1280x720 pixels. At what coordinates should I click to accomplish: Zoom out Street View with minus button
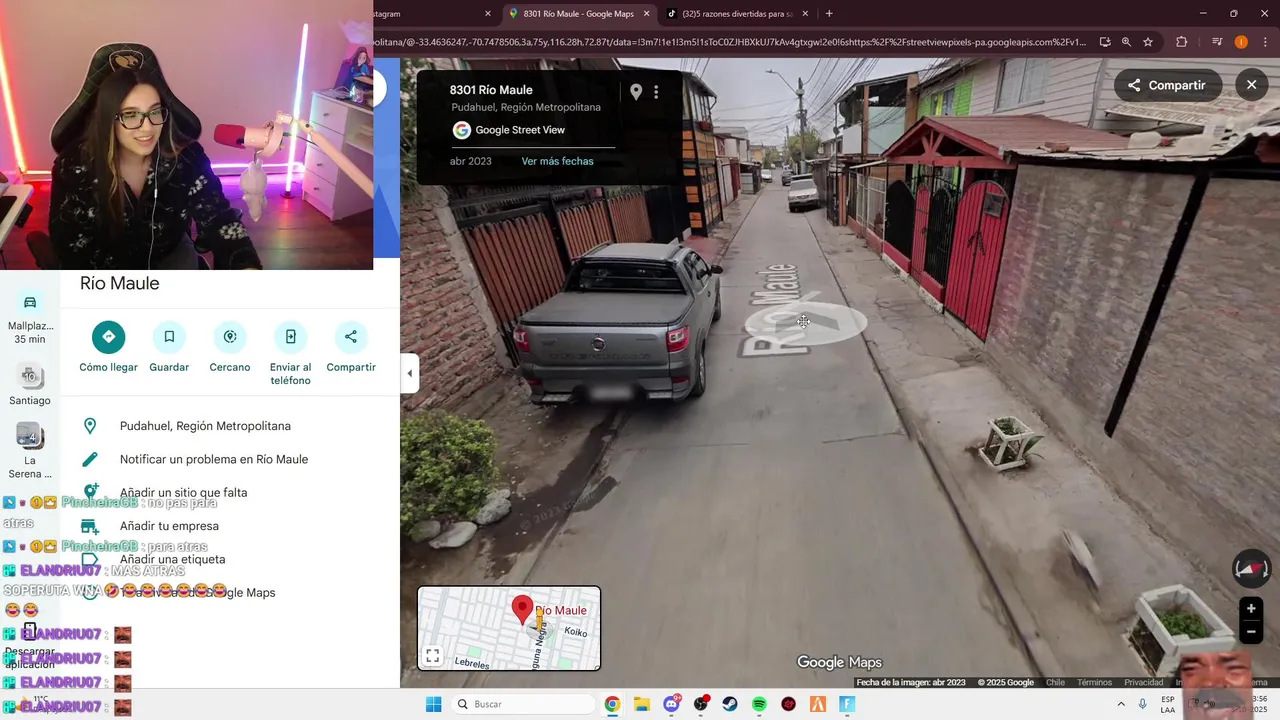[1251, 631]
